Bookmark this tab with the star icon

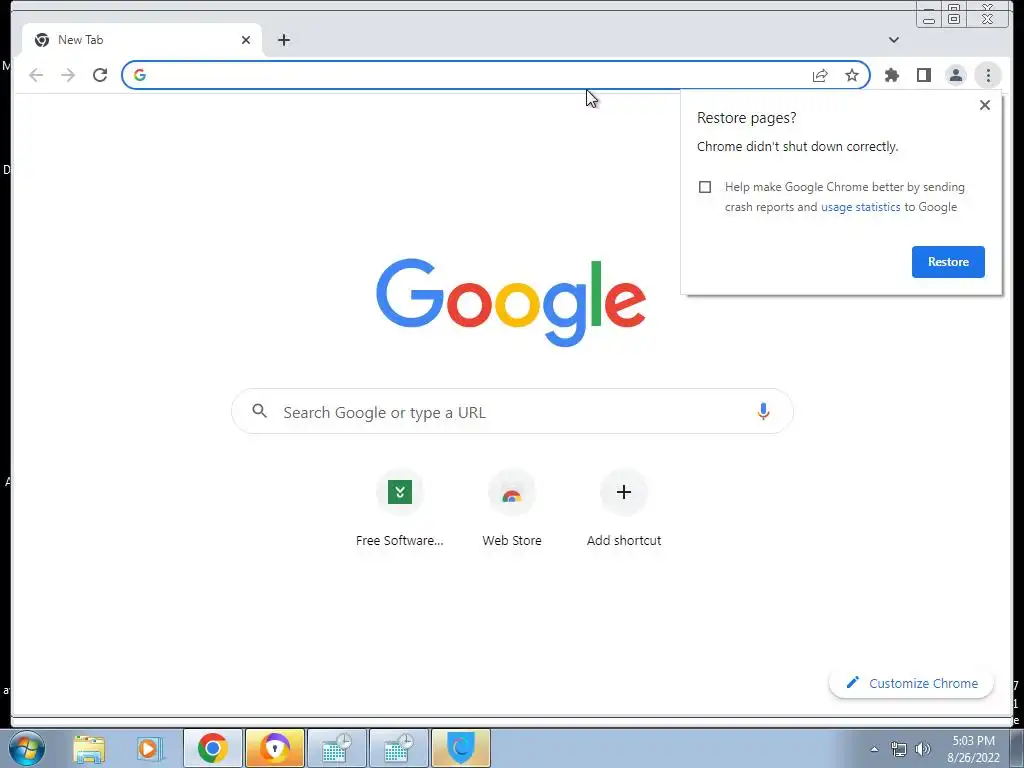[x=852, y=75]
